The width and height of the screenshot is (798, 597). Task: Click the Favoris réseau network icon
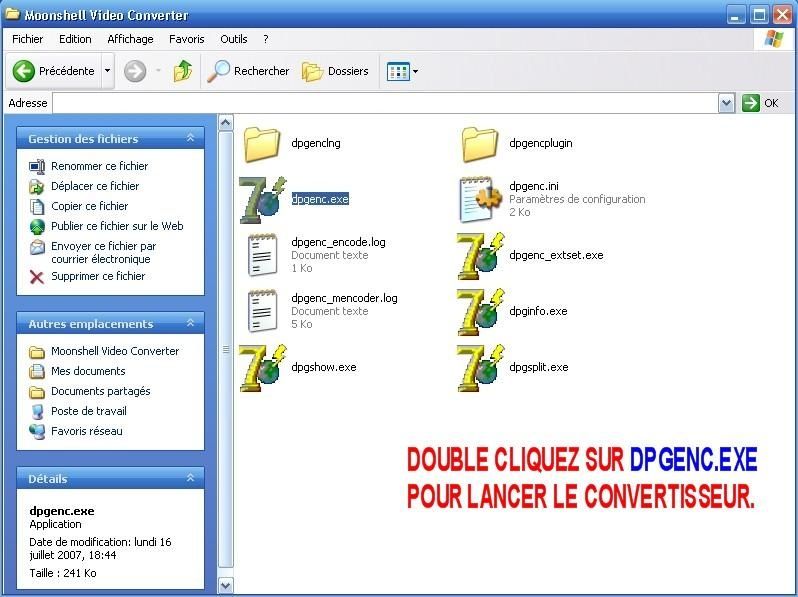tap(37, 432)
